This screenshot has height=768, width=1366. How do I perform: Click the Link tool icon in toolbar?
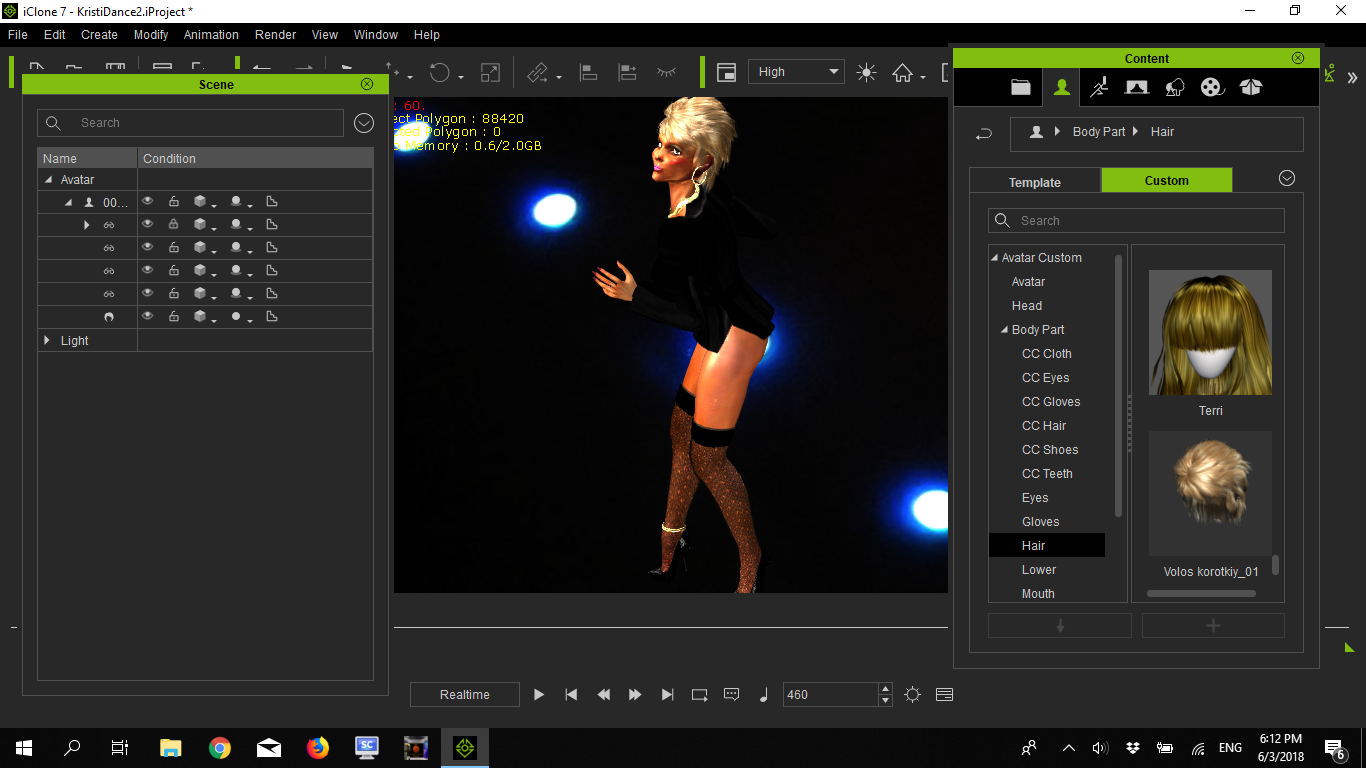point(538,72)
